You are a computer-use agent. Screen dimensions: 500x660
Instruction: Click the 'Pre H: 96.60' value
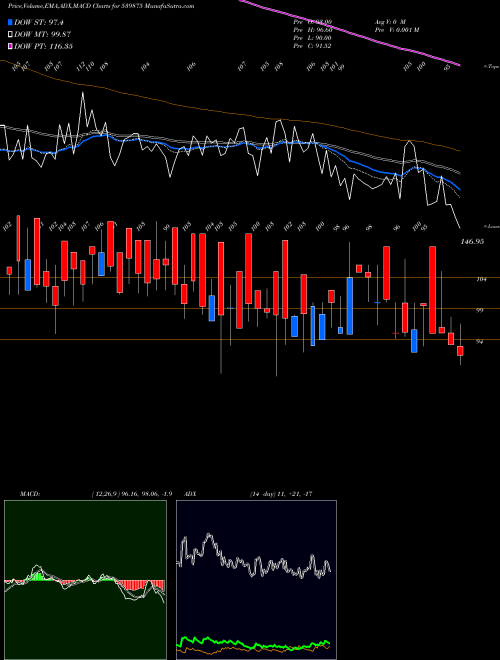[x=313, y=30]
